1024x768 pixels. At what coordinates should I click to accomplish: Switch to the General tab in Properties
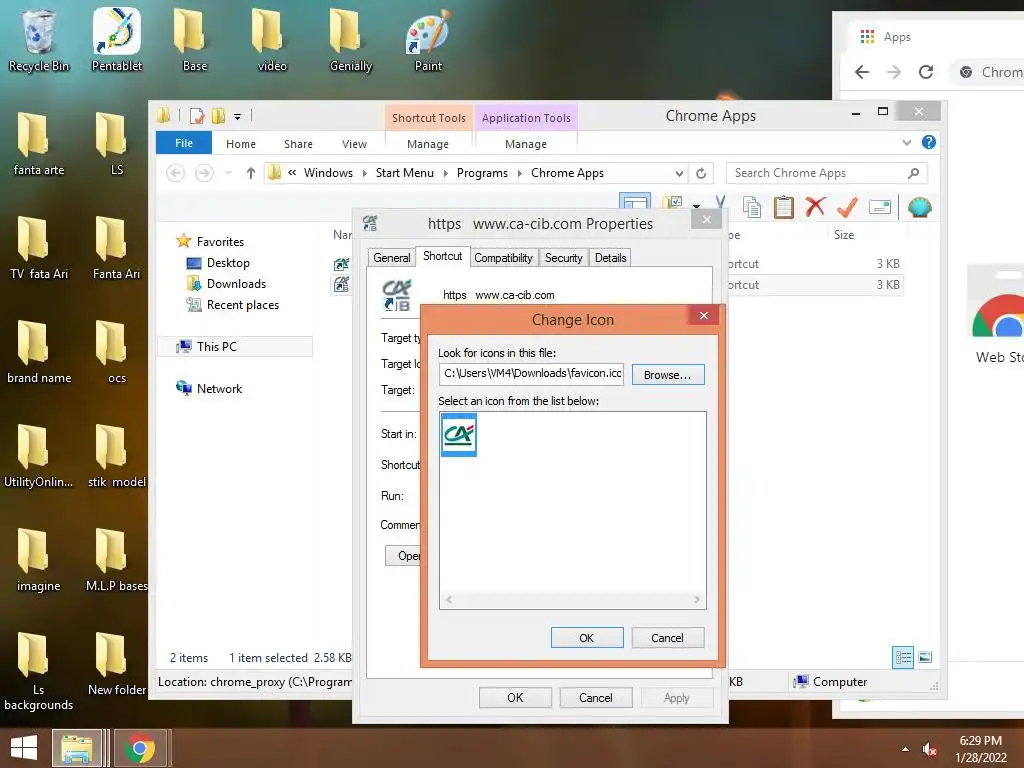[x=392, y=258]
